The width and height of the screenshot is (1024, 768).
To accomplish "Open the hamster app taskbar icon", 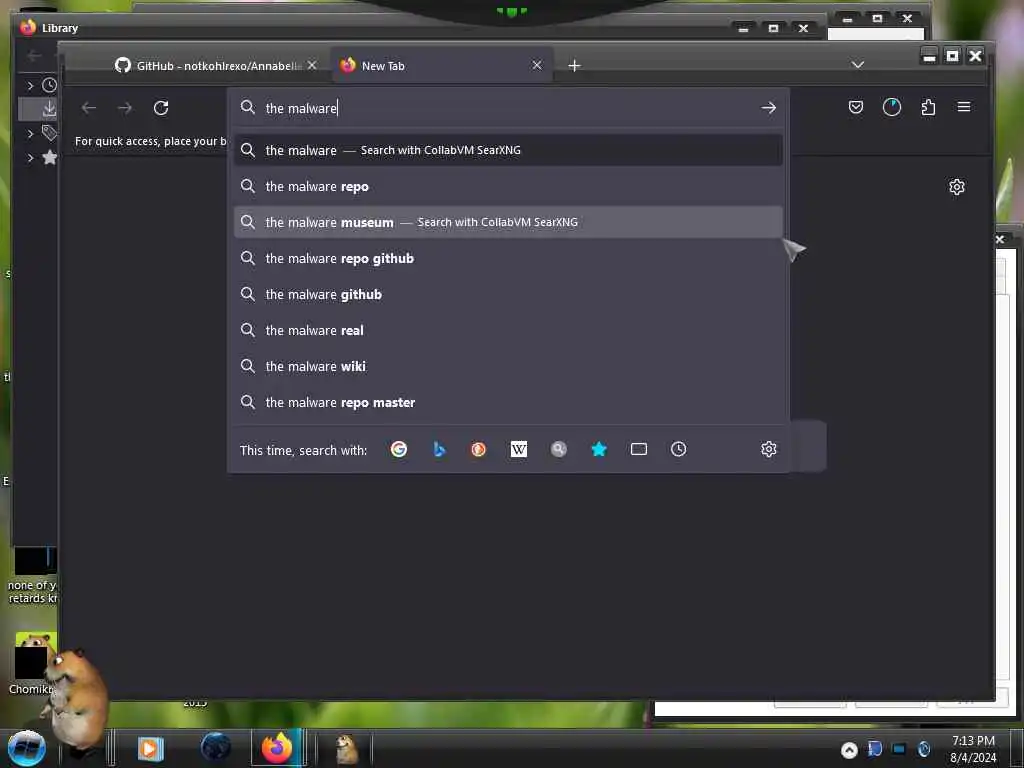I will click(347, 748).
